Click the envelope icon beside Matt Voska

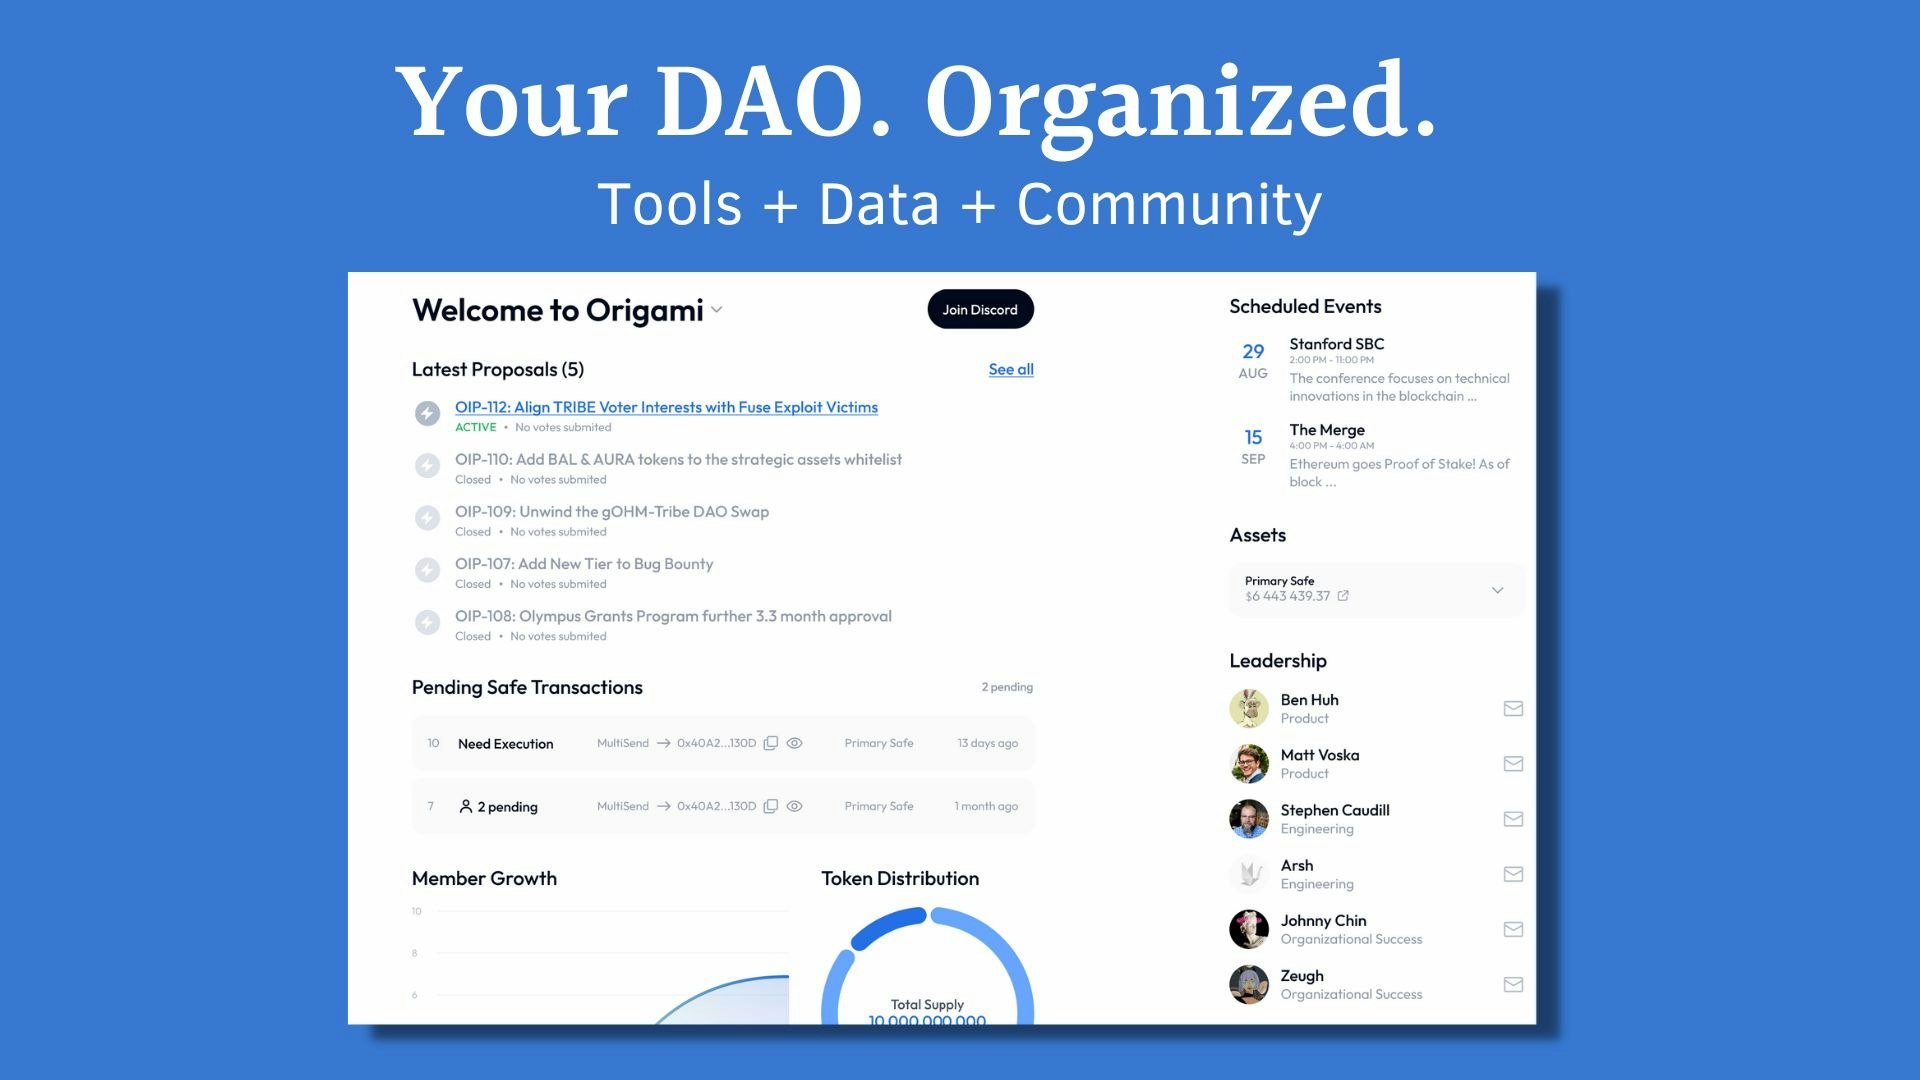[x=1513, y=764]
